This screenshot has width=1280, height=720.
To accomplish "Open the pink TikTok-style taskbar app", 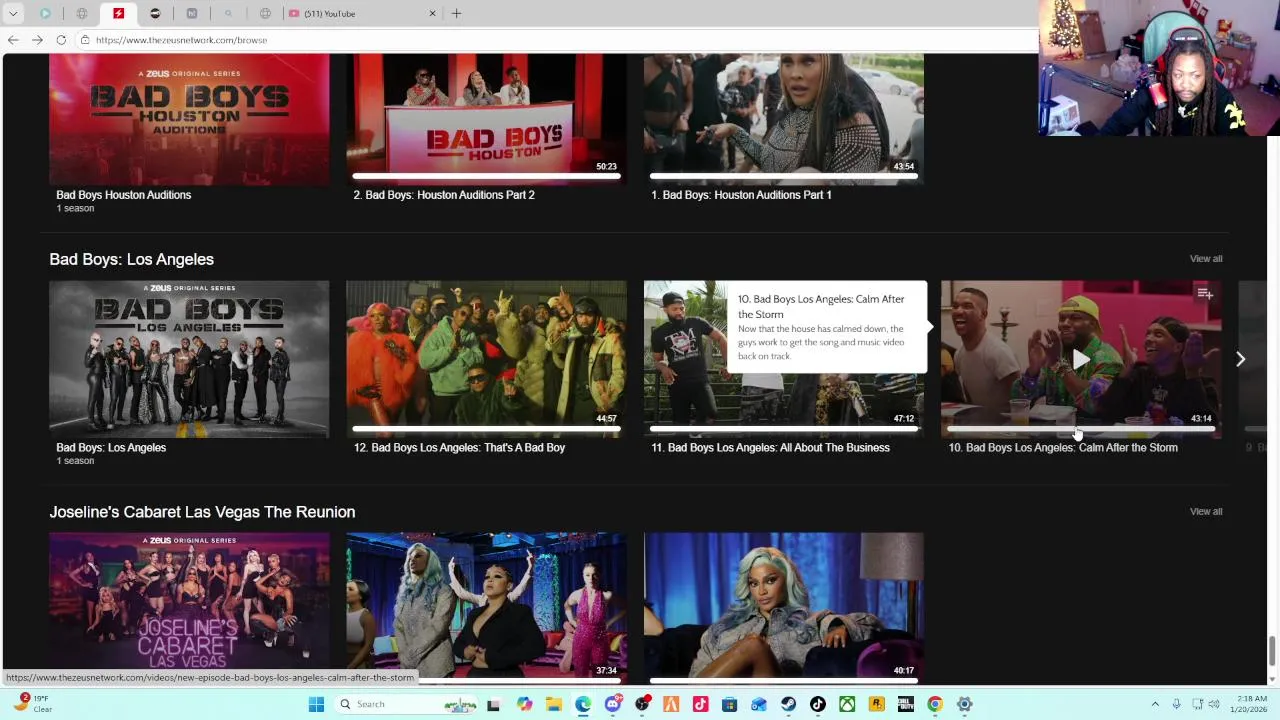I will tap(700, 704).
